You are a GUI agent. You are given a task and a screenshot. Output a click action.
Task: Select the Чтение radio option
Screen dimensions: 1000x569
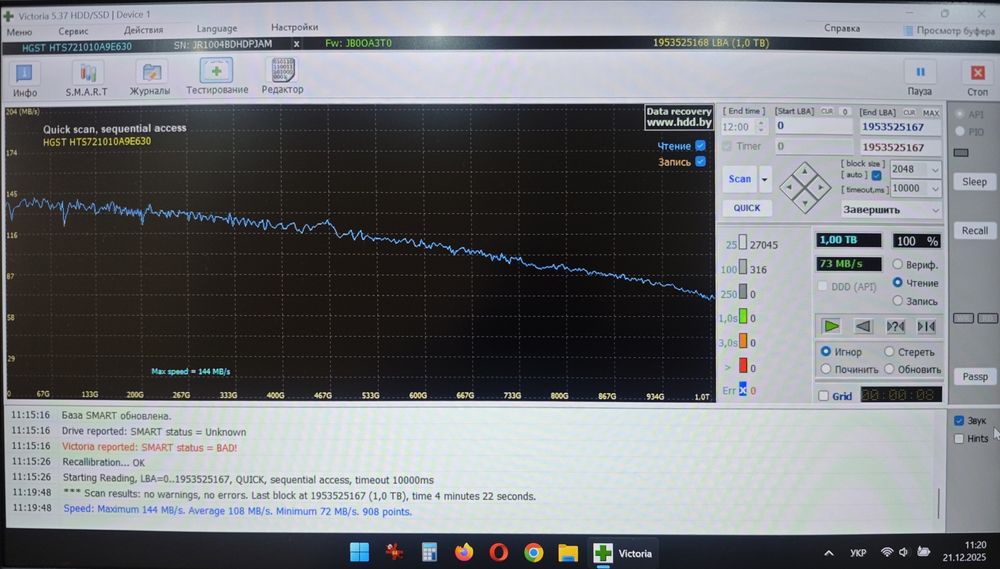coord(897,282)
